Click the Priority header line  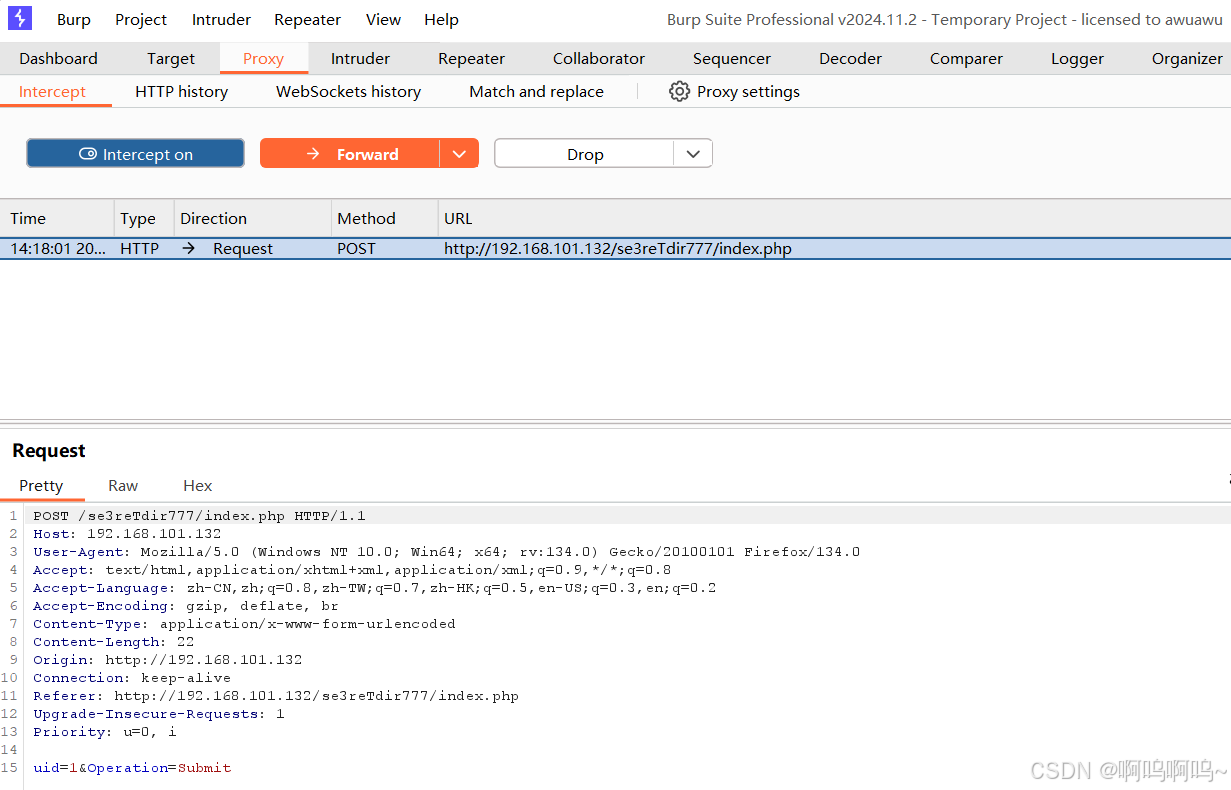pyautogui.click(x=104, y=732)
